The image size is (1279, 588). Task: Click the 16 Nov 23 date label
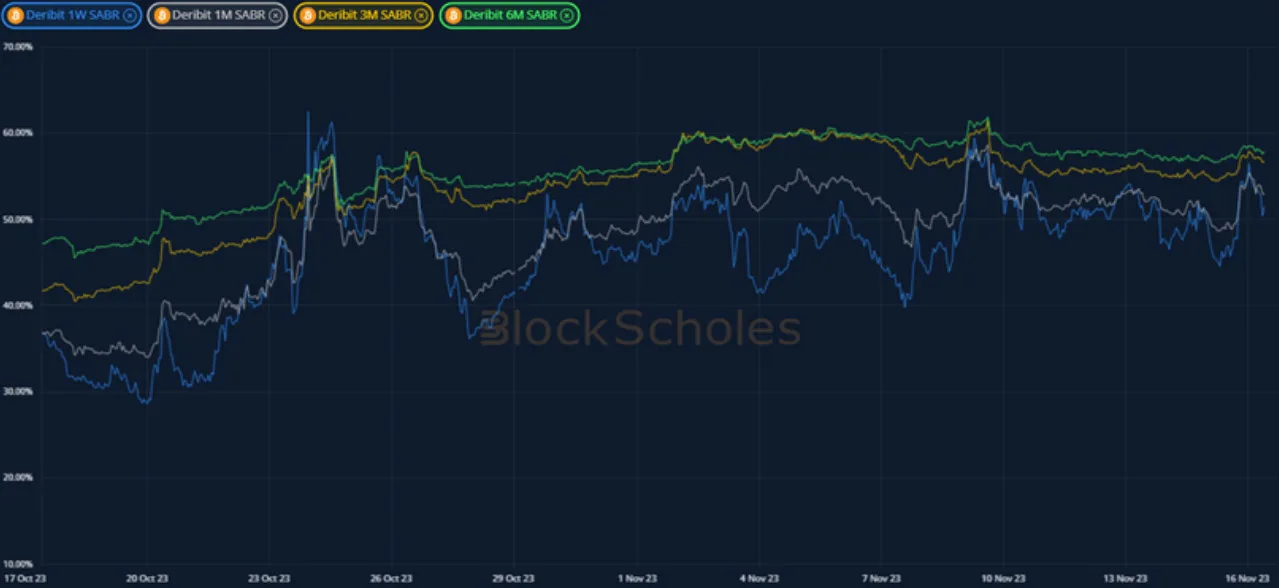coord(1248,579)
